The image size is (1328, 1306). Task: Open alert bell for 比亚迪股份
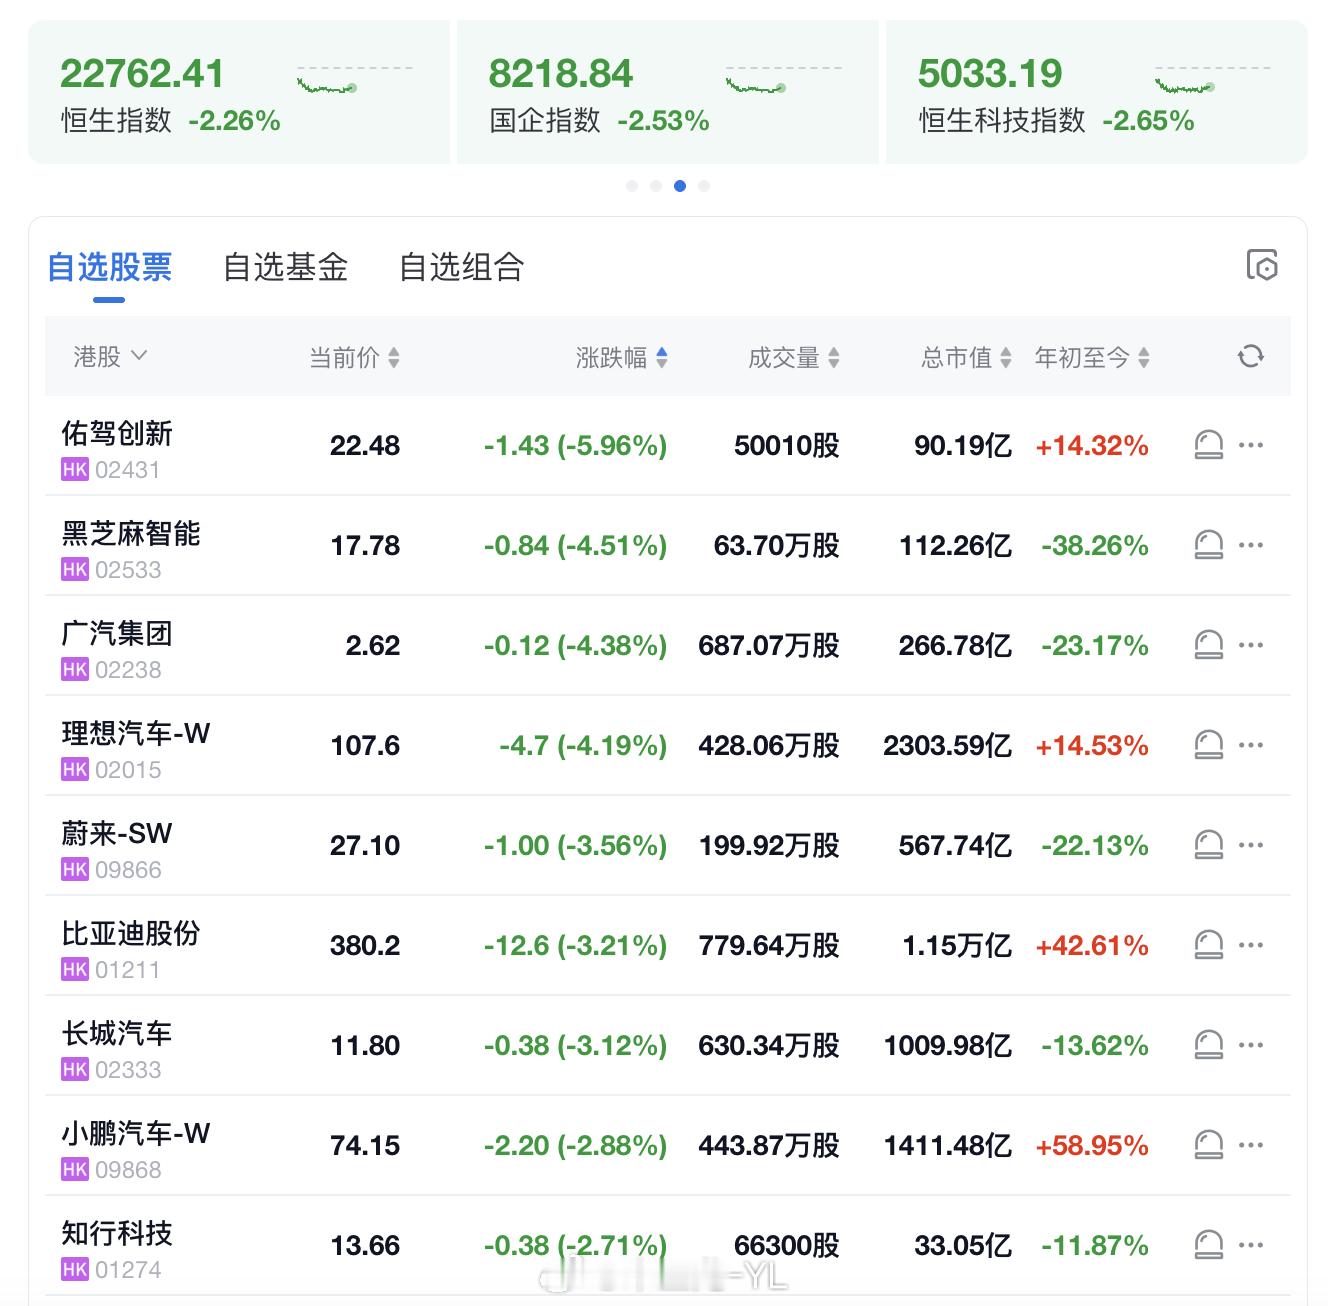(x=1208, y=945)
